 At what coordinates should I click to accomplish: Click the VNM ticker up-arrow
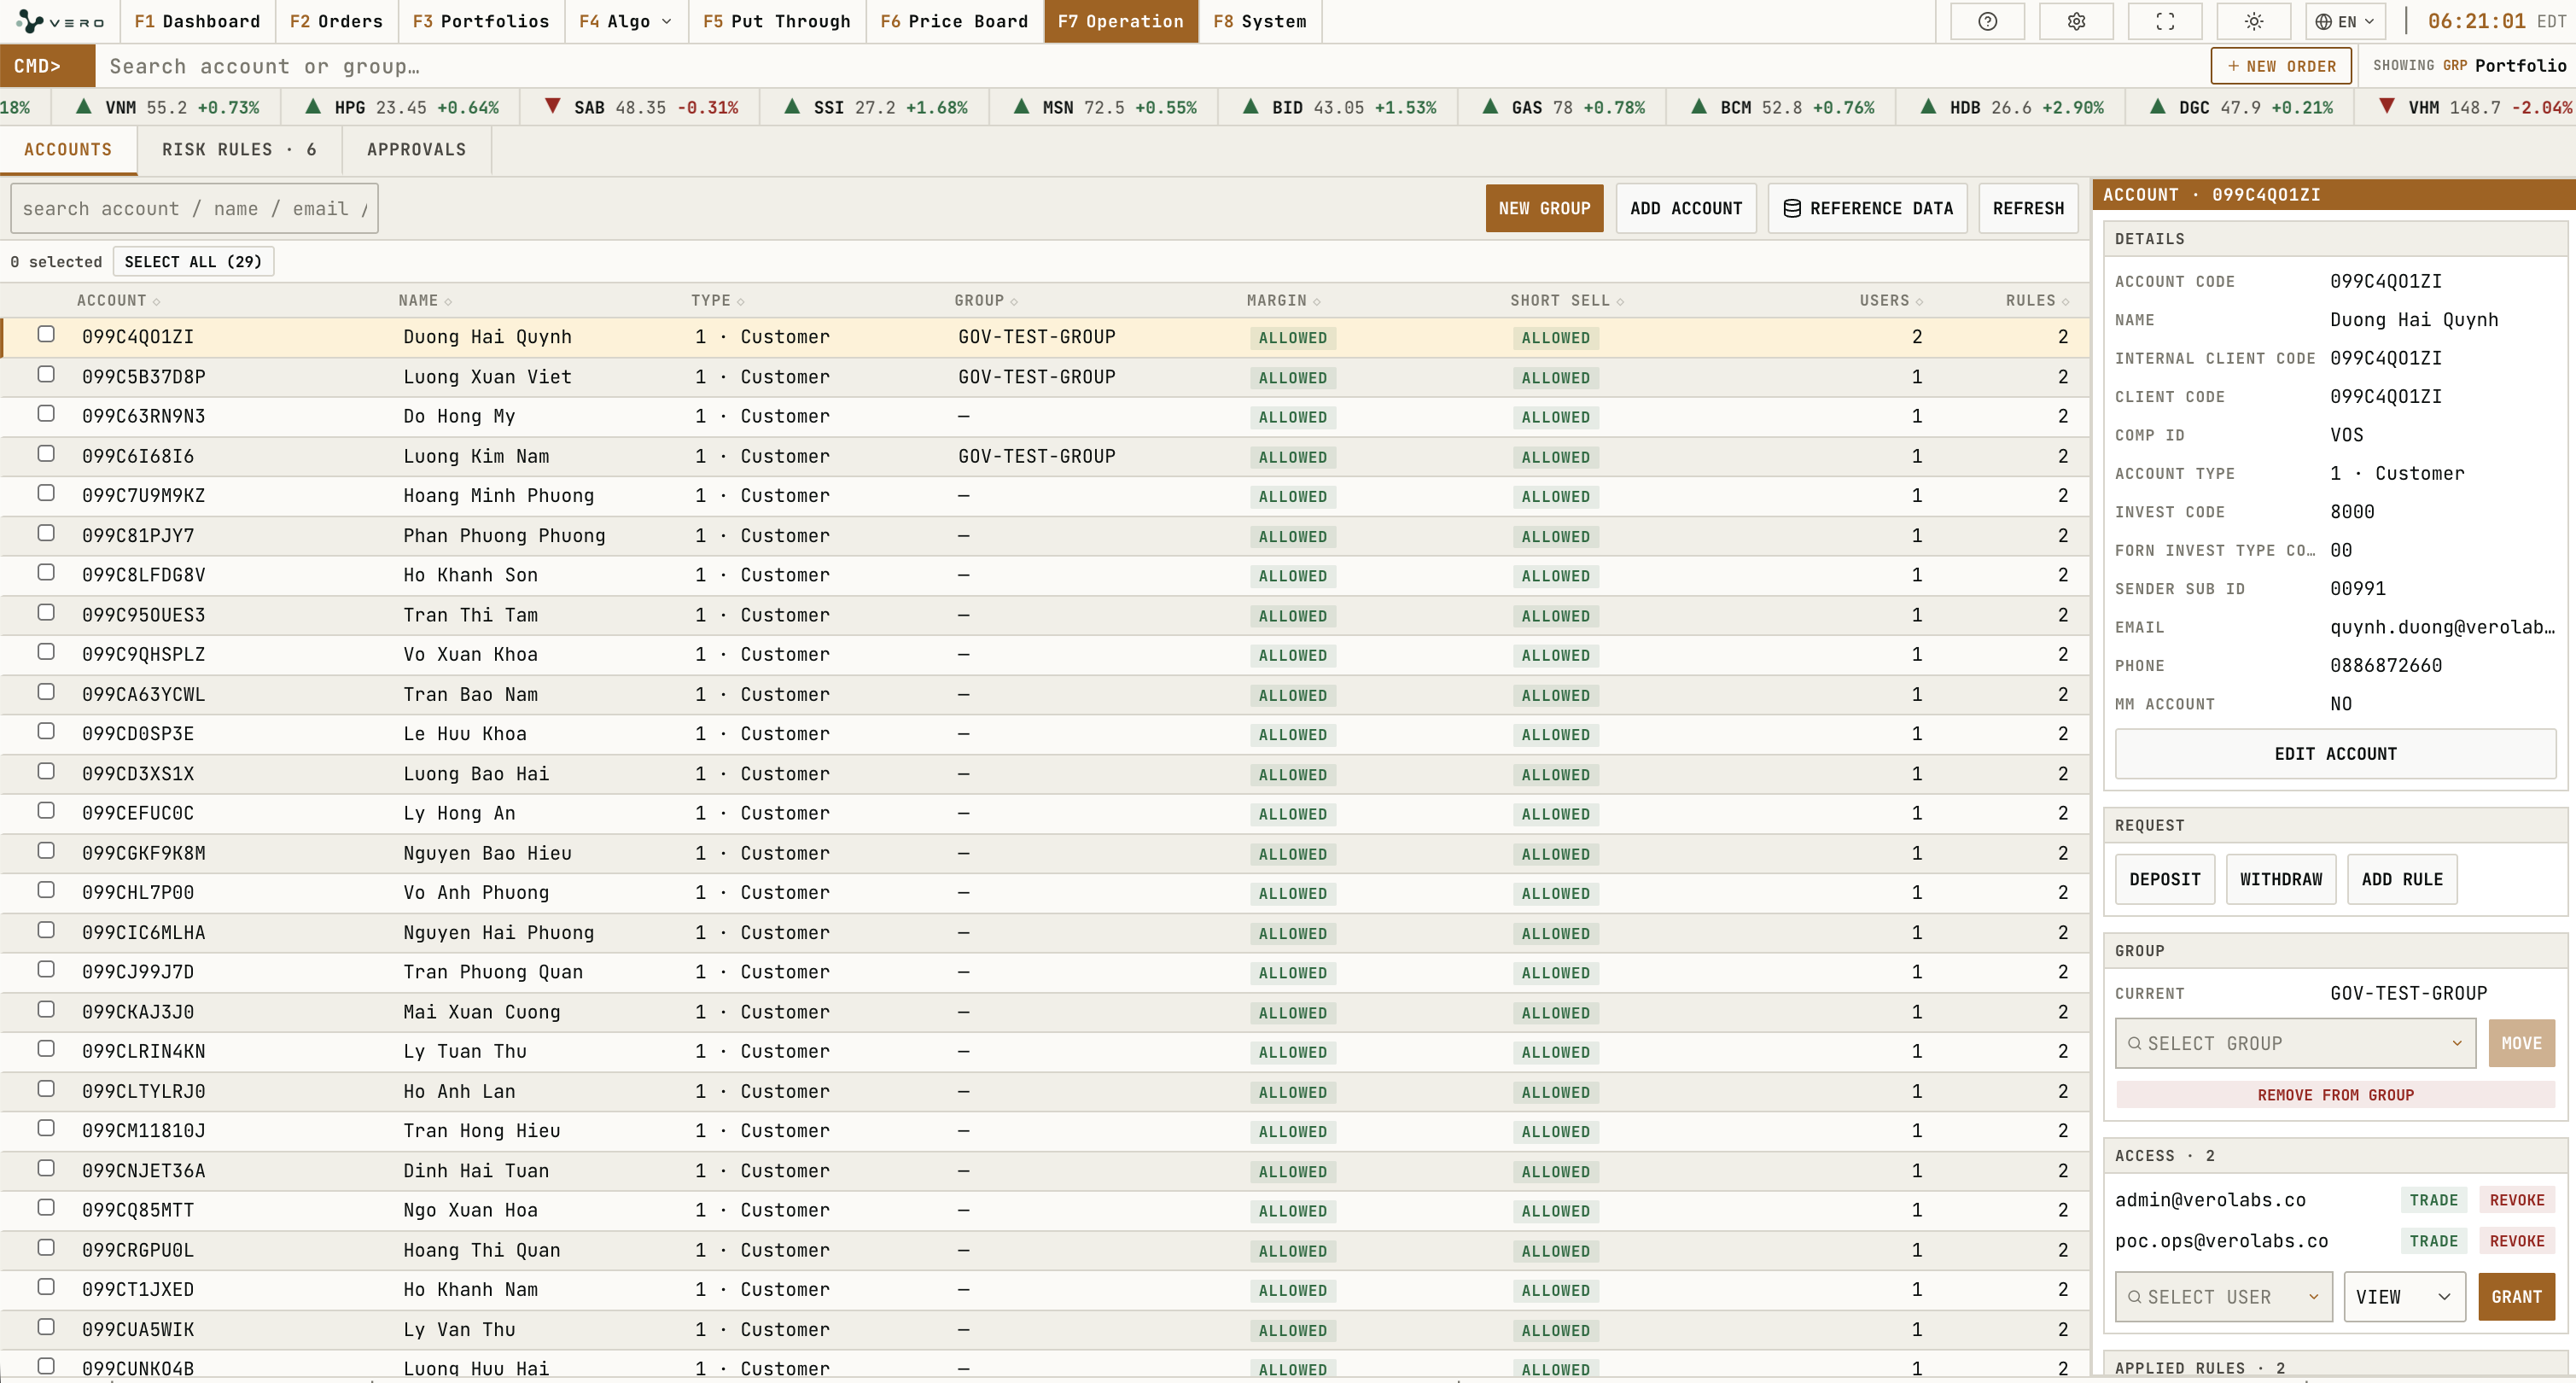(84, 106)
